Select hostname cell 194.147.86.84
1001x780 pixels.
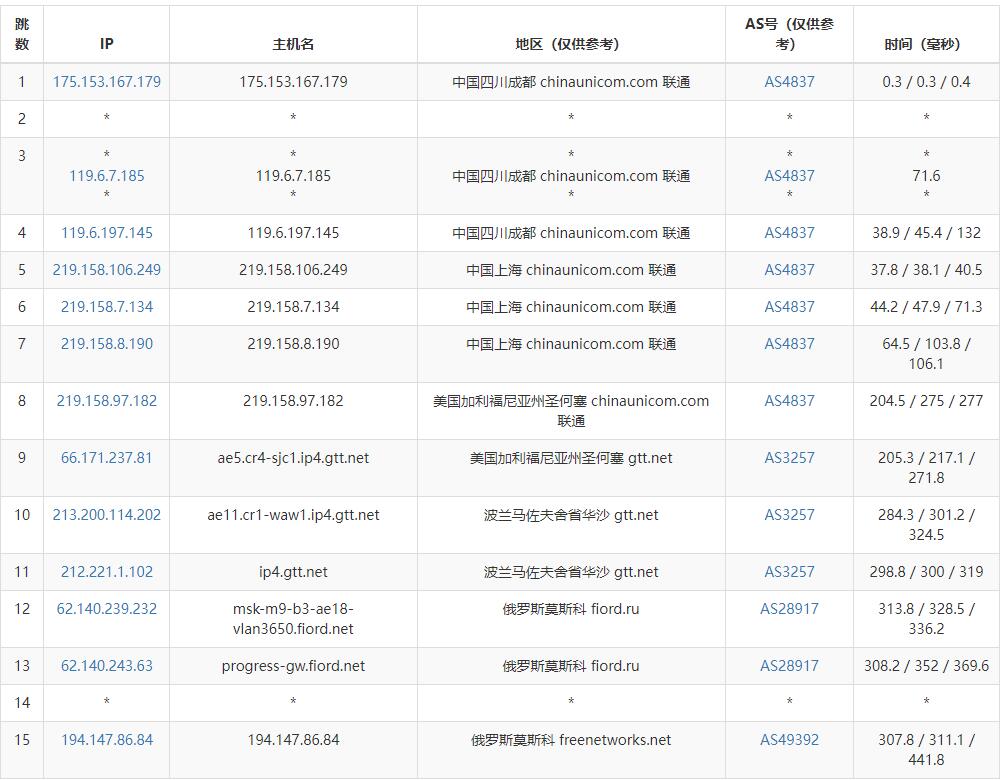click(x=293, y=739)
